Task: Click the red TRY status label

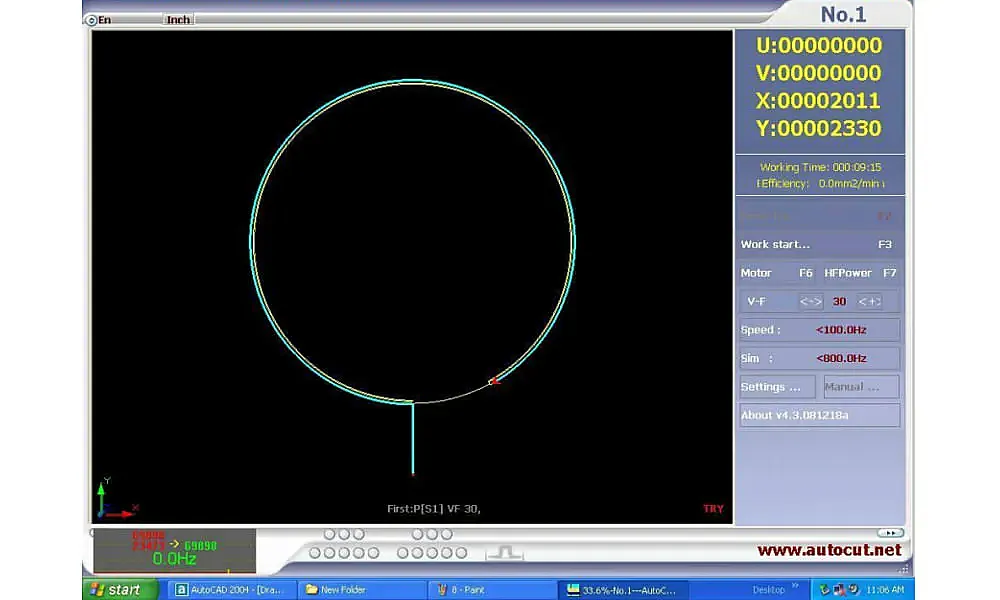Action: pos(713,509)
